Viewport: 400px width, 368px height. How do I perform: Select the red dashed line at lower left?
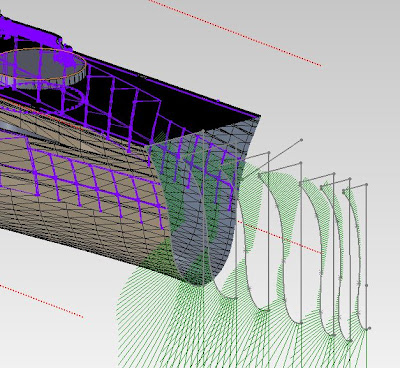click(41, 301)
